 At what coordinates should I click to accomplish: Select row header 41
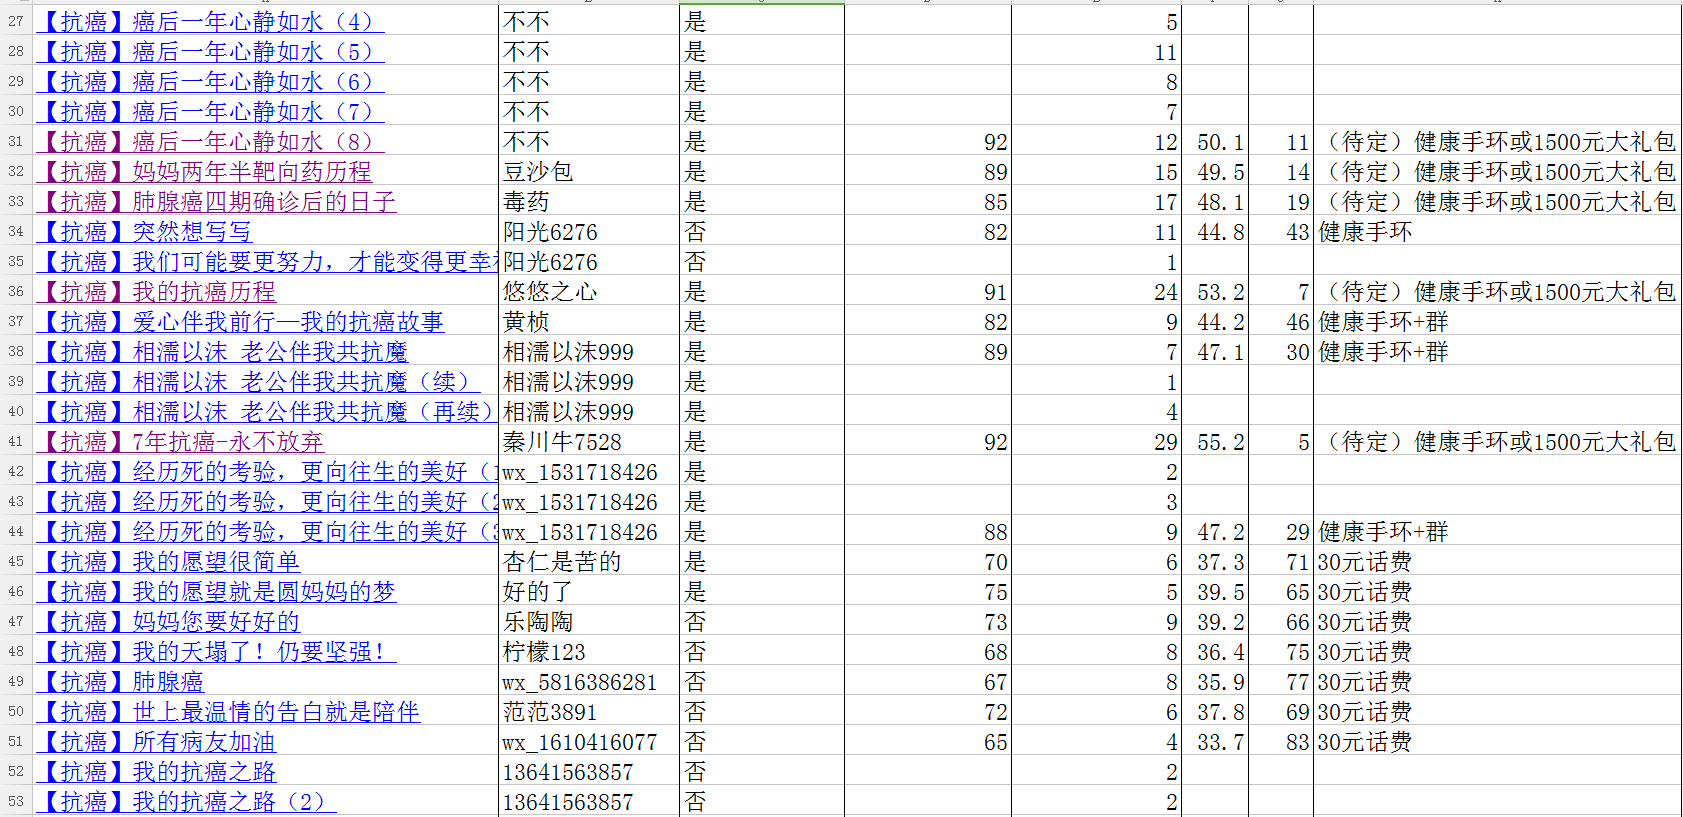point(16,442)
